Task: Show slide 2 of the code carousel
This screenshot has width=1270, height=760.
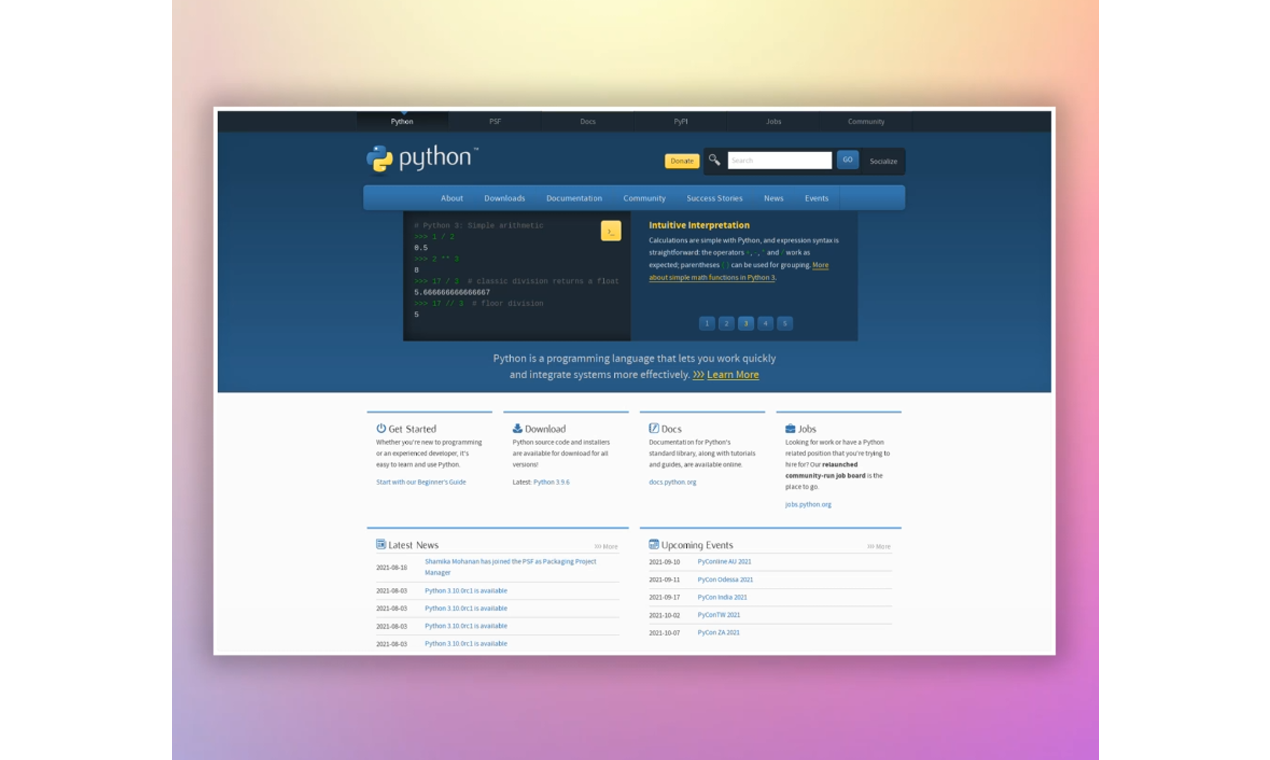Action: click(727, 323)
